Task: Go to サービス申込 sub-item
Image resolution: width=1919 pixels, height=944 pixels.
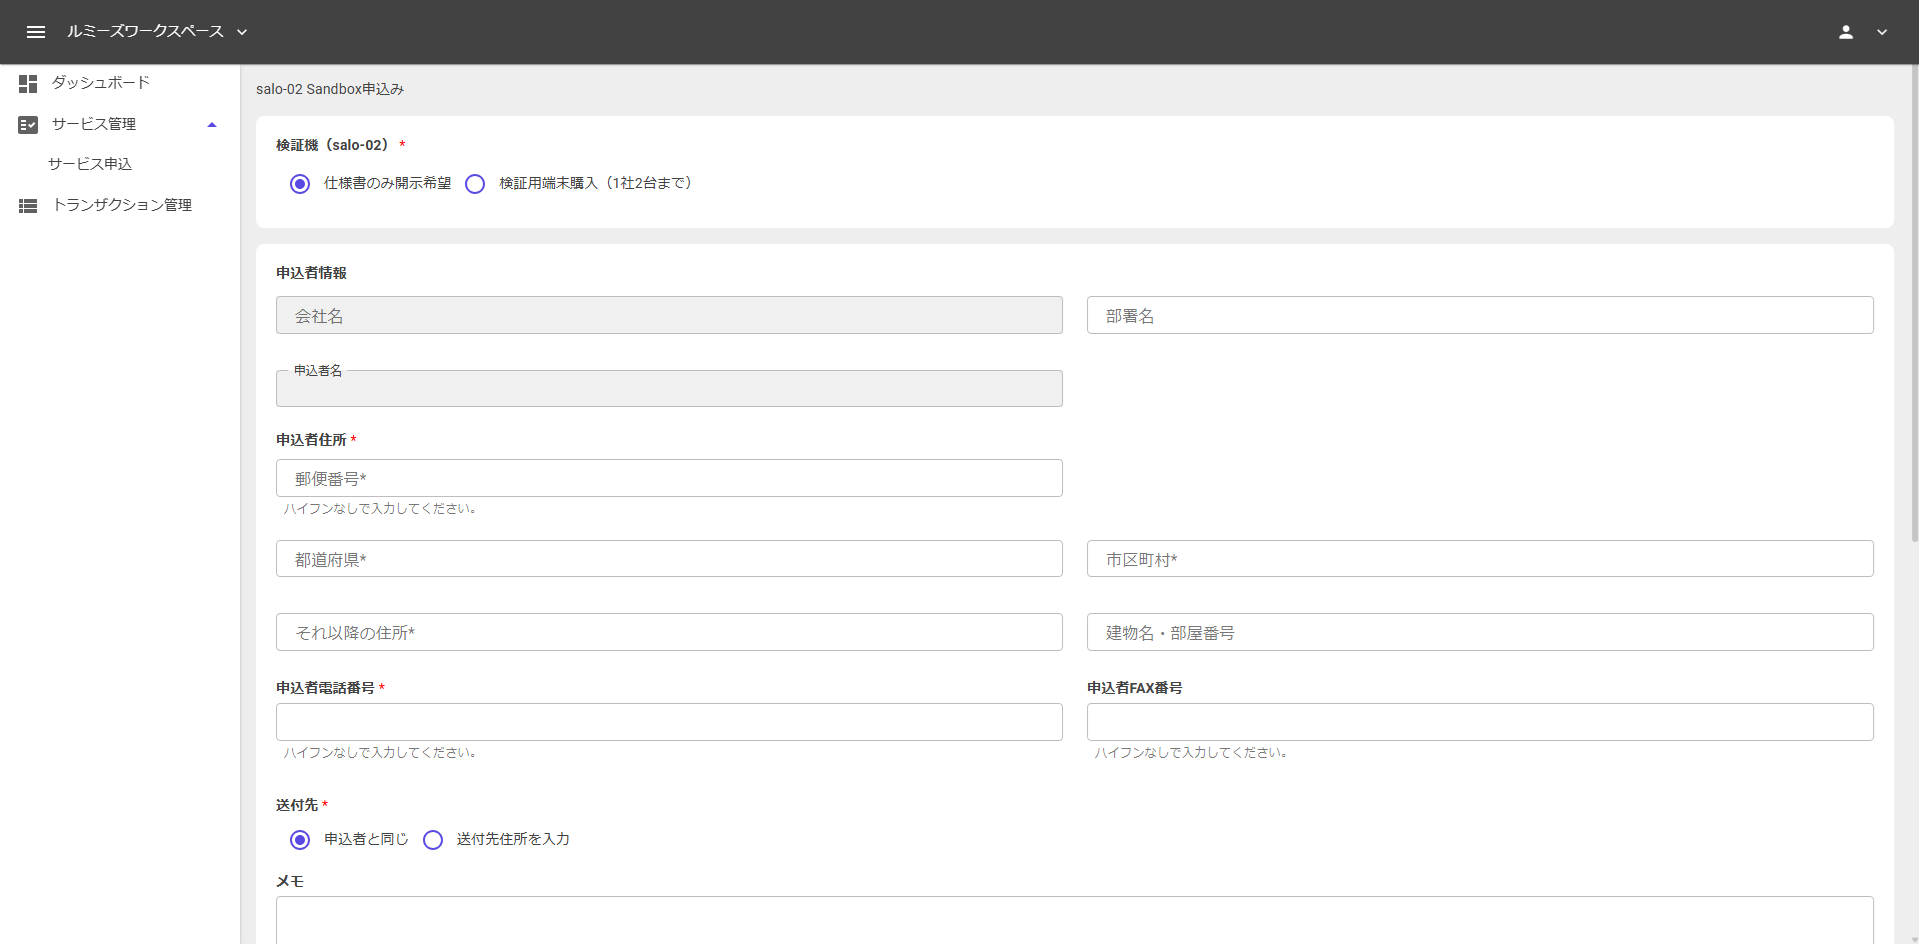Action: coord(90,164)
